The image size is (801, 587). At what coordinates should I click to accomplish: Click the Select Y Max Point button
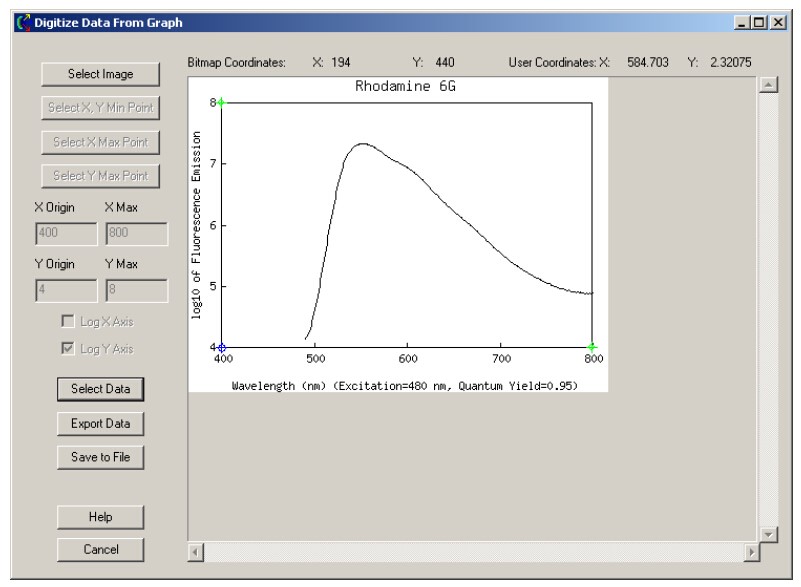tap(100, 176)
